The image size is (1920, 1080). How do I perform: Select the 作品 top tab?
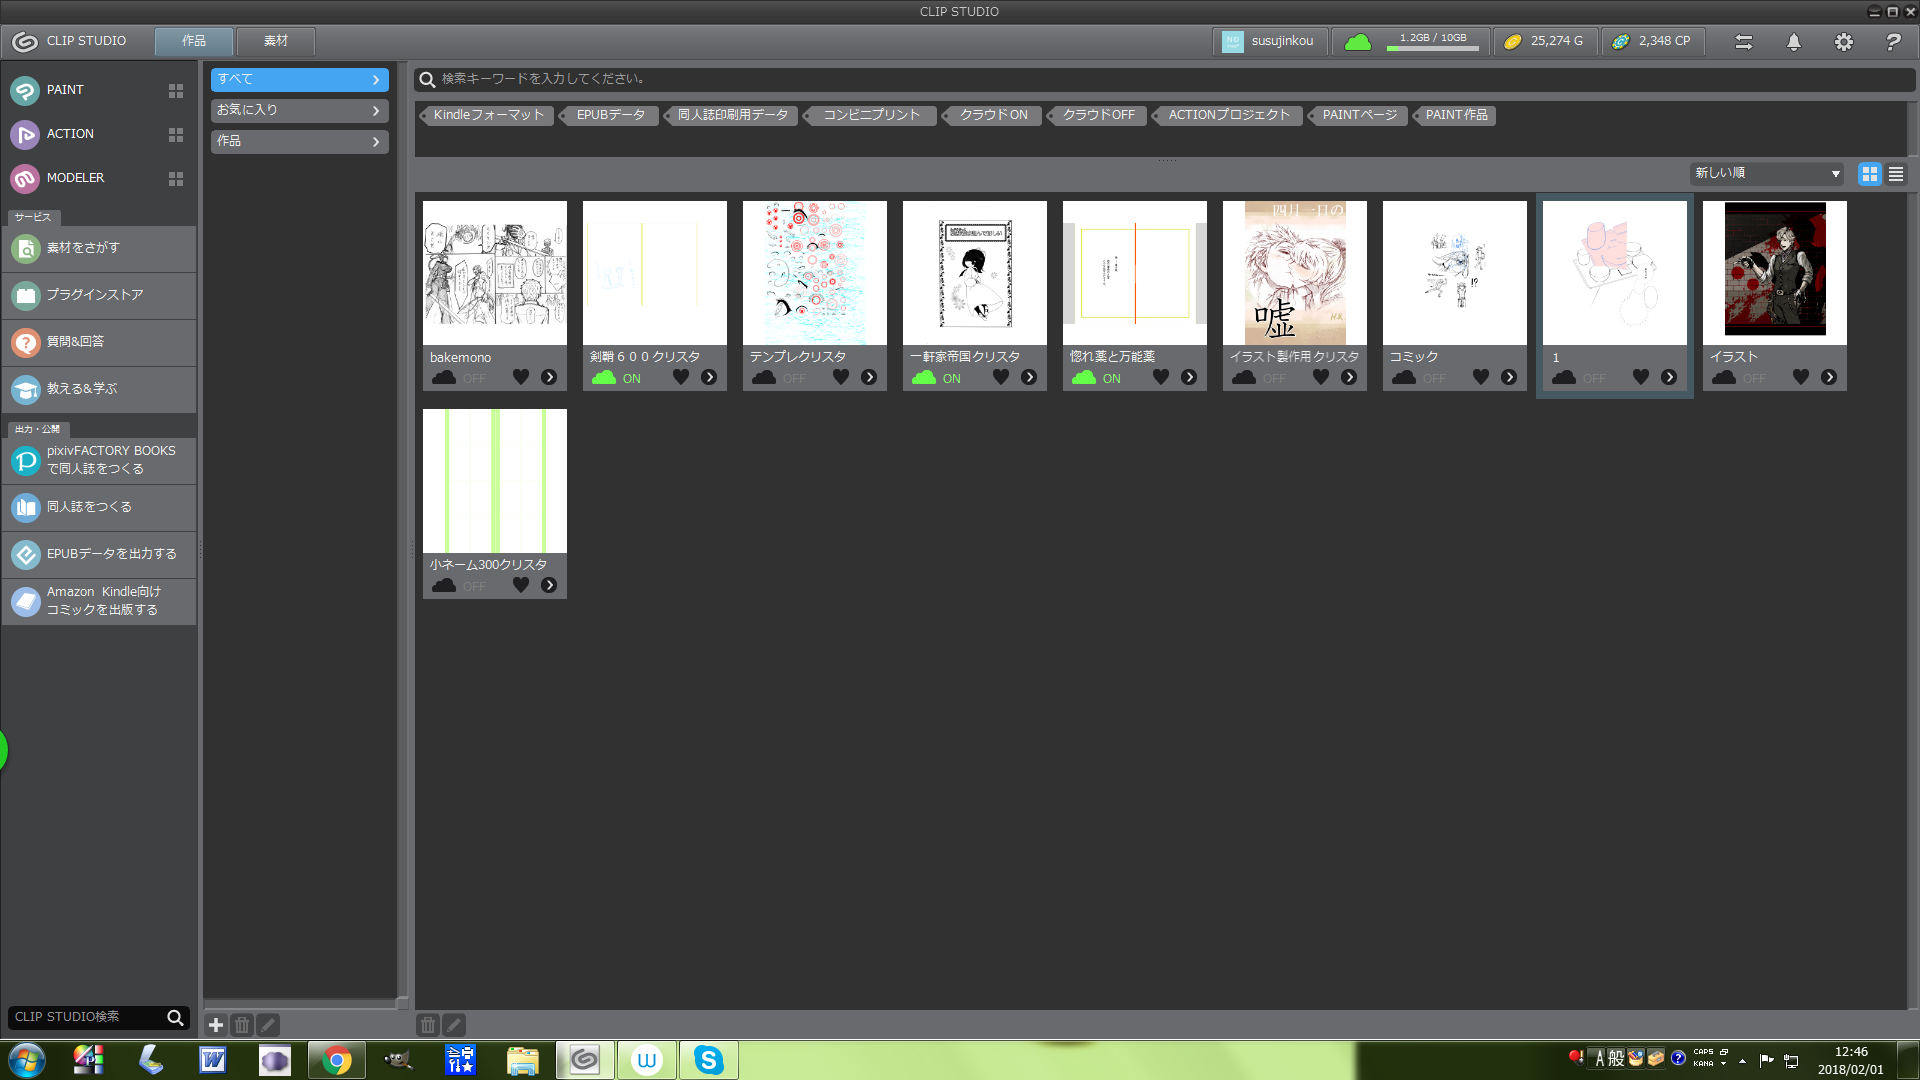[194, 41]
